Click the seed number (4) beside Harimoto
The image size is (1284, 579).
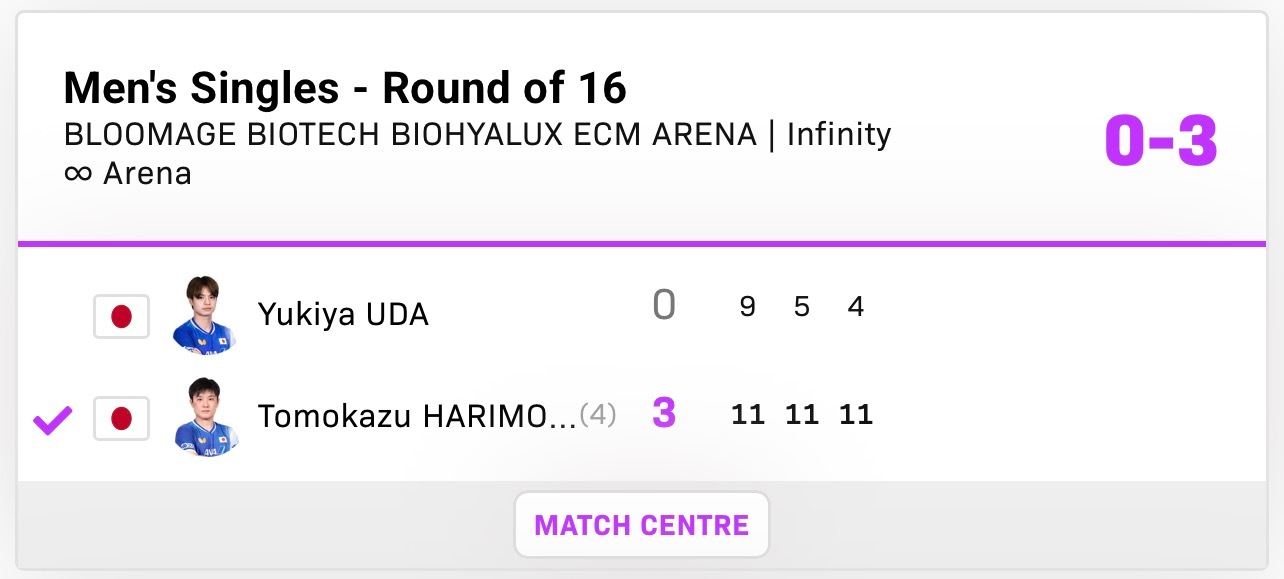(598, 415)
